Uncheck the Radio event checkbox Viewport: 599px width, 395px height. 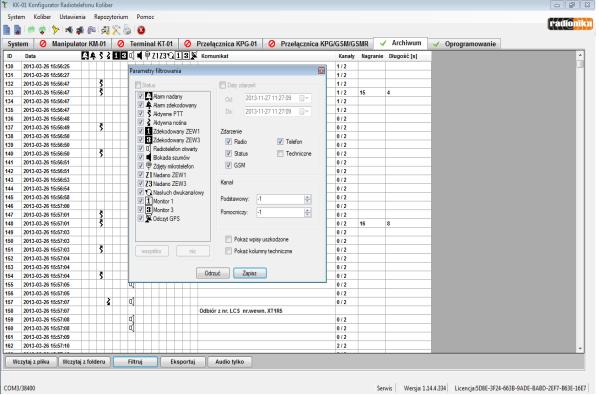pyautogui.click(x=228, y=142)
